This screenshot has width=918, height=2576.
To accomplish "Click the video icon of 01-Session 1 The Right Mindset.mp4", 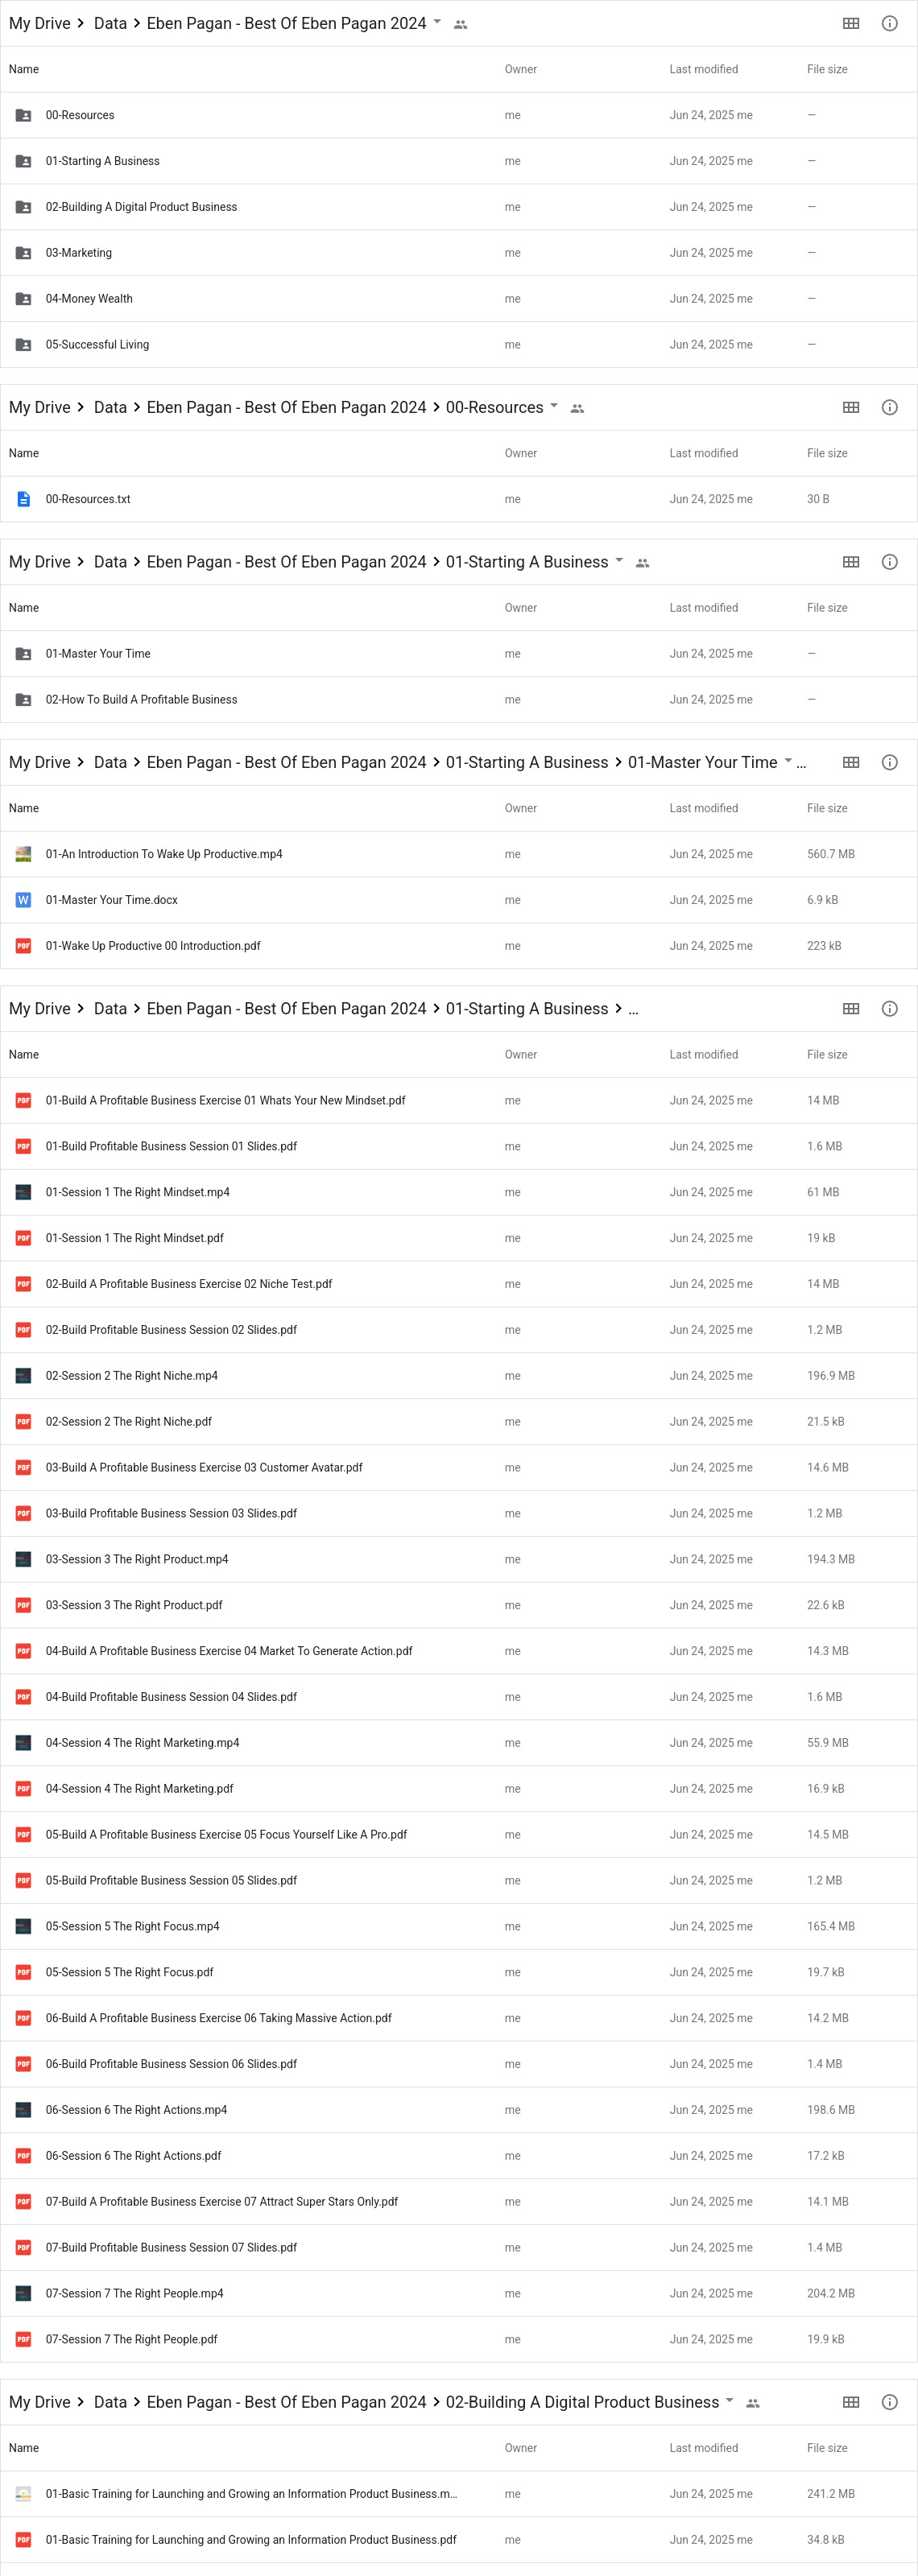I will pyautogui.click(x=23, y=1192).
